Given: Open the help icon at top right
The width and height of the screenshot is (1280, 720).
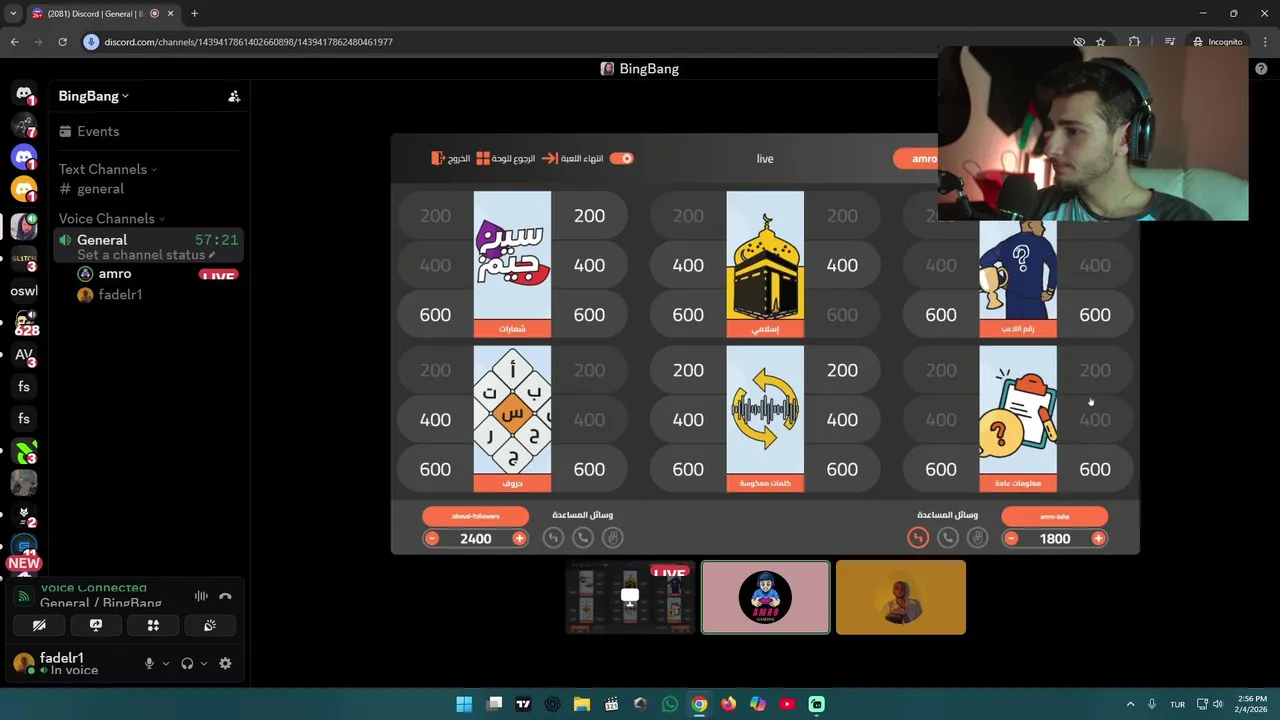Looking at the screenshot, I should (1261, 69).
